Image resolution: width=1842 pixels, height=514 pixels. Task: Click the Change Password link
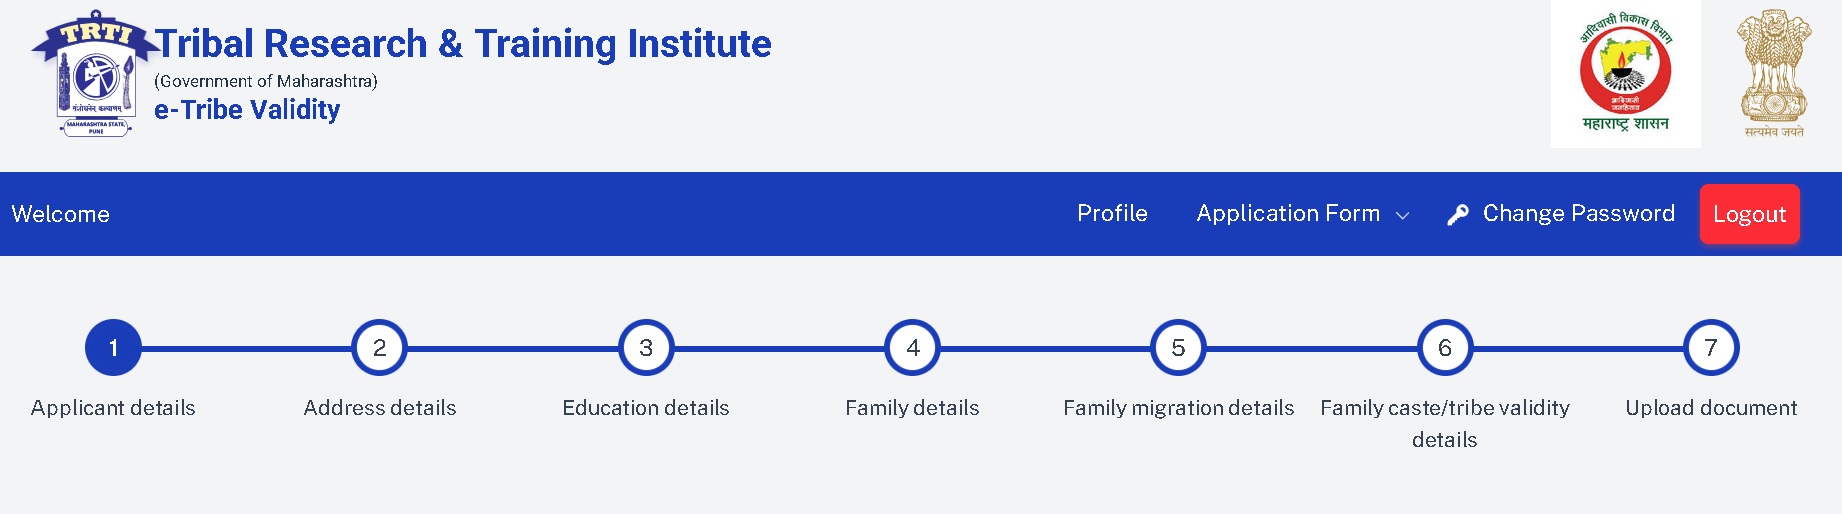point(1578,214)
